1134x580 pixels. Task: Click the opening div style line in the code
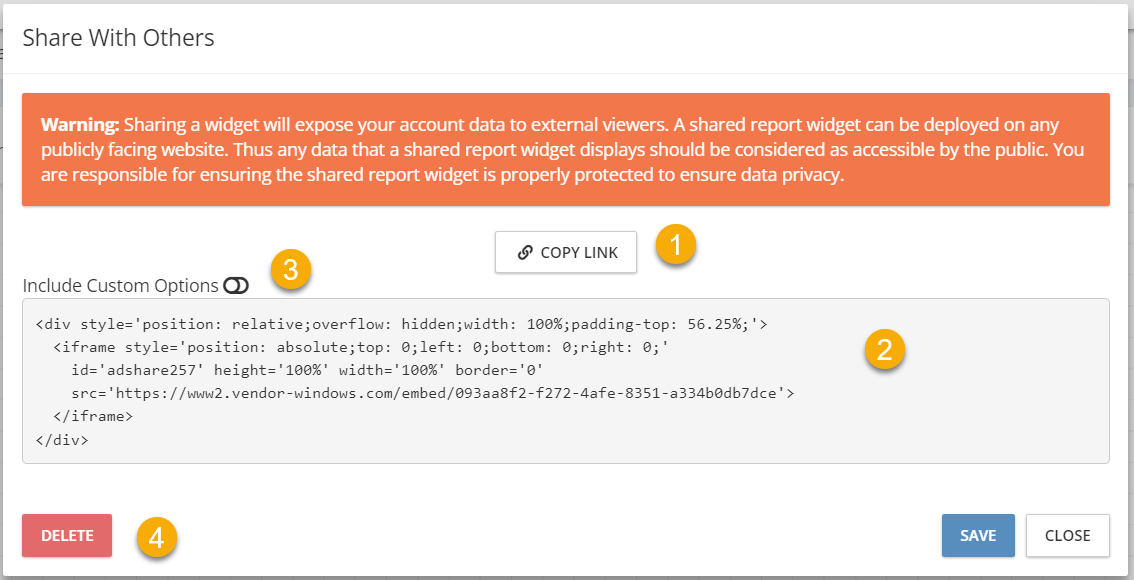click(x=401, y=324)
